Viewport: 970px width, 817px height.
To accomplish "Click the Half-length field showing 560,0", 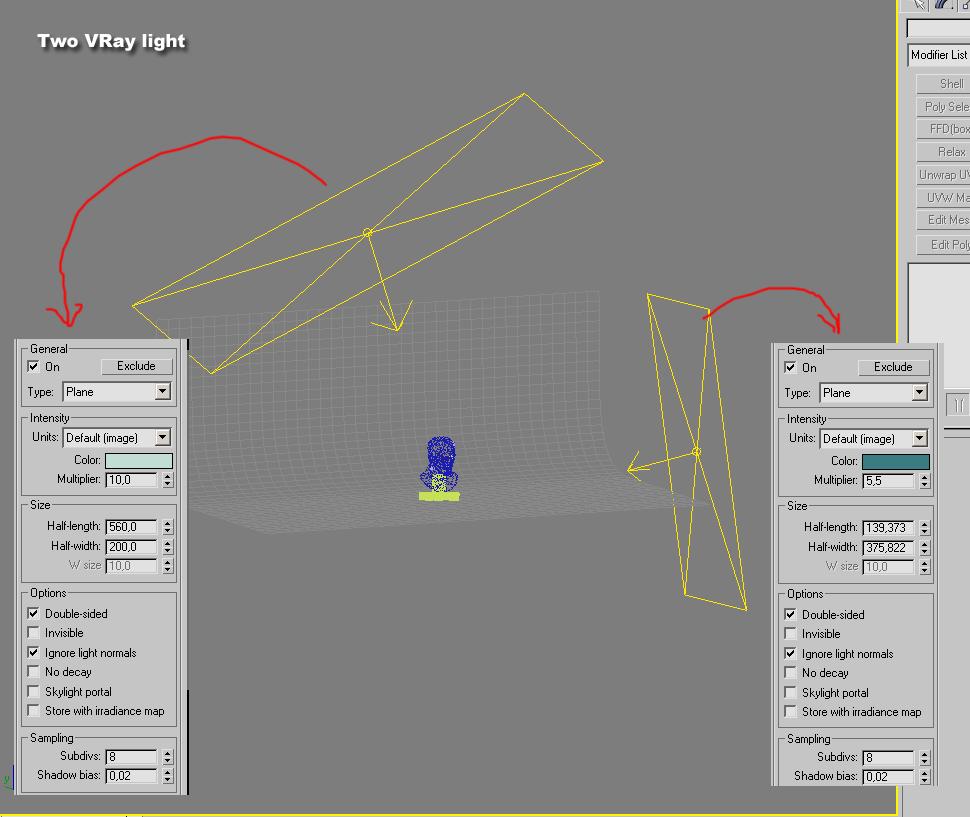I will [x=132, y=527].
